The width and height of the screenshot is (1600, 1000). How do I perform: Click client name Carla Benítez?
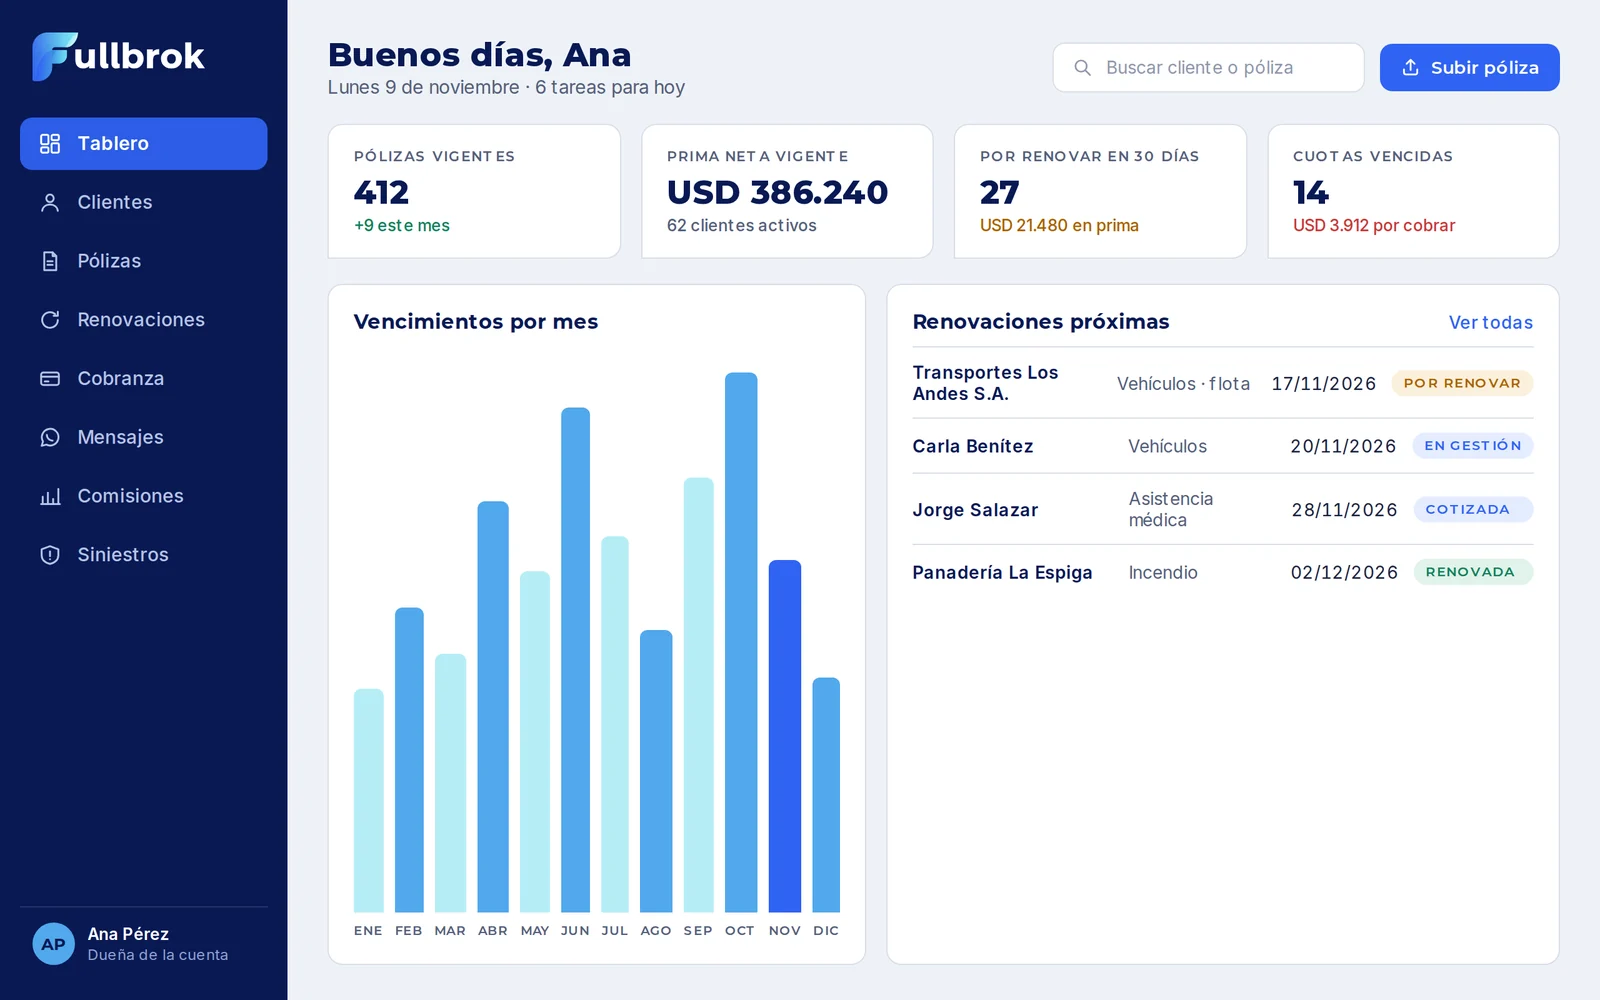972,446
